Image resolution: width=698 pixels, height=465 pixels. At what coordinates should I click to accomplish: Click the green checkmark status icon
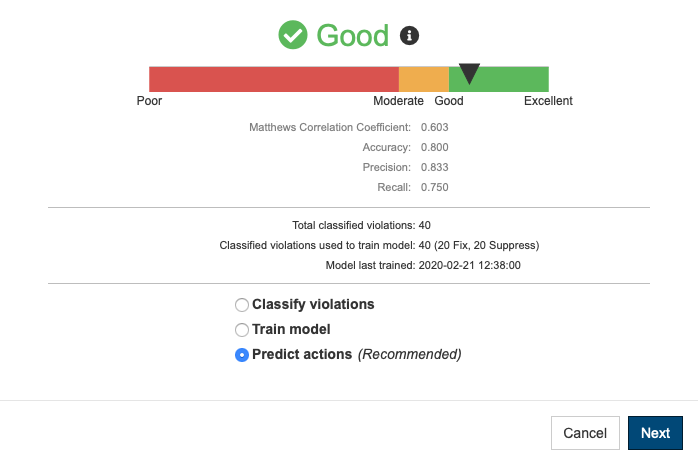pos(292,35)
